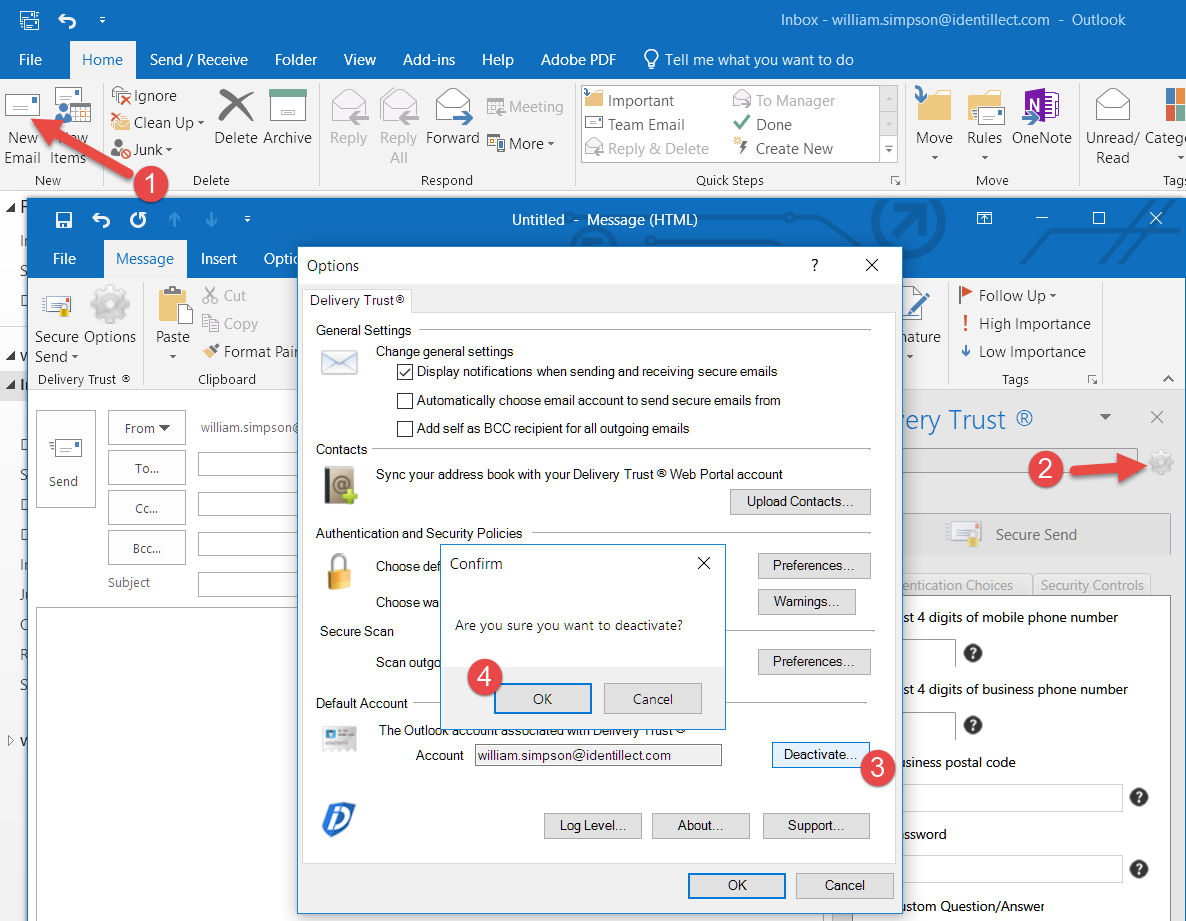The width and height of the screenshot is (1186, 921).
Task: Check Add self as BCC recipient
Action: tap(405, 429)
